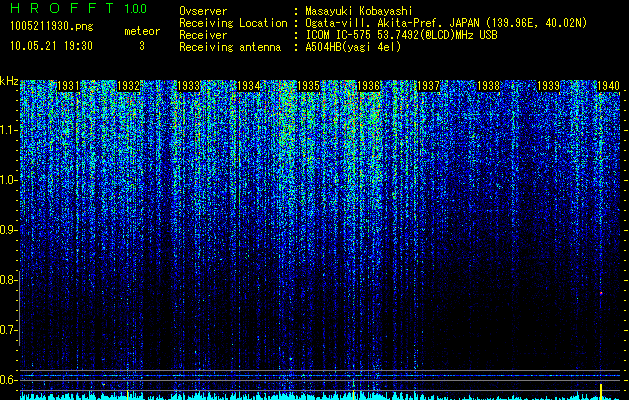Click the 1940 time marker
This screenshot has width=629, height=400.
609,86
